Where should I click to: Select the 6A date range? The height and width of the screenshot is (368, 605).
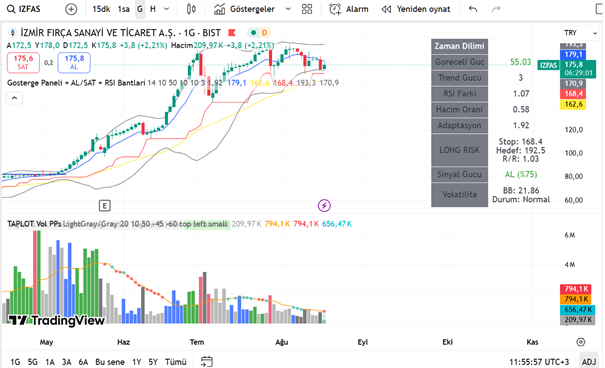click(83, 362)
